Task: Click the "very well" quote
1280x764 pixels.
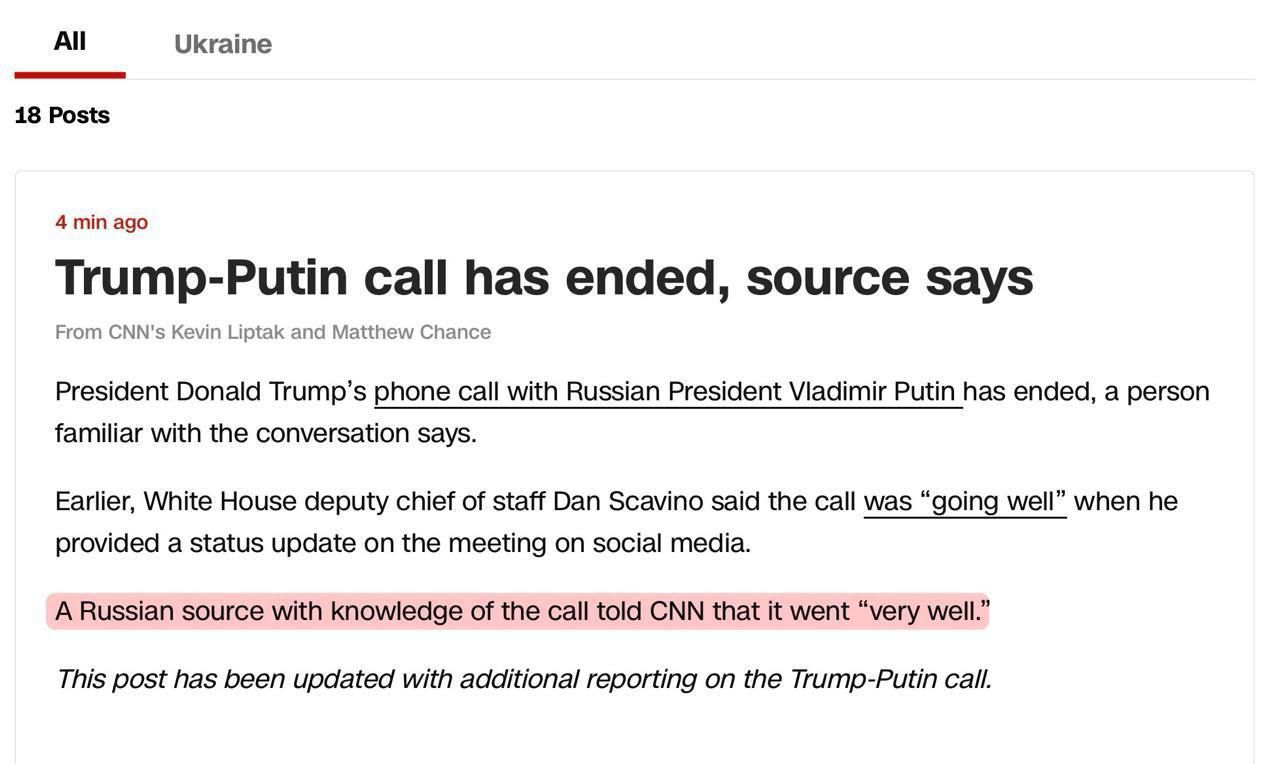Action: [x=926, y=611]
